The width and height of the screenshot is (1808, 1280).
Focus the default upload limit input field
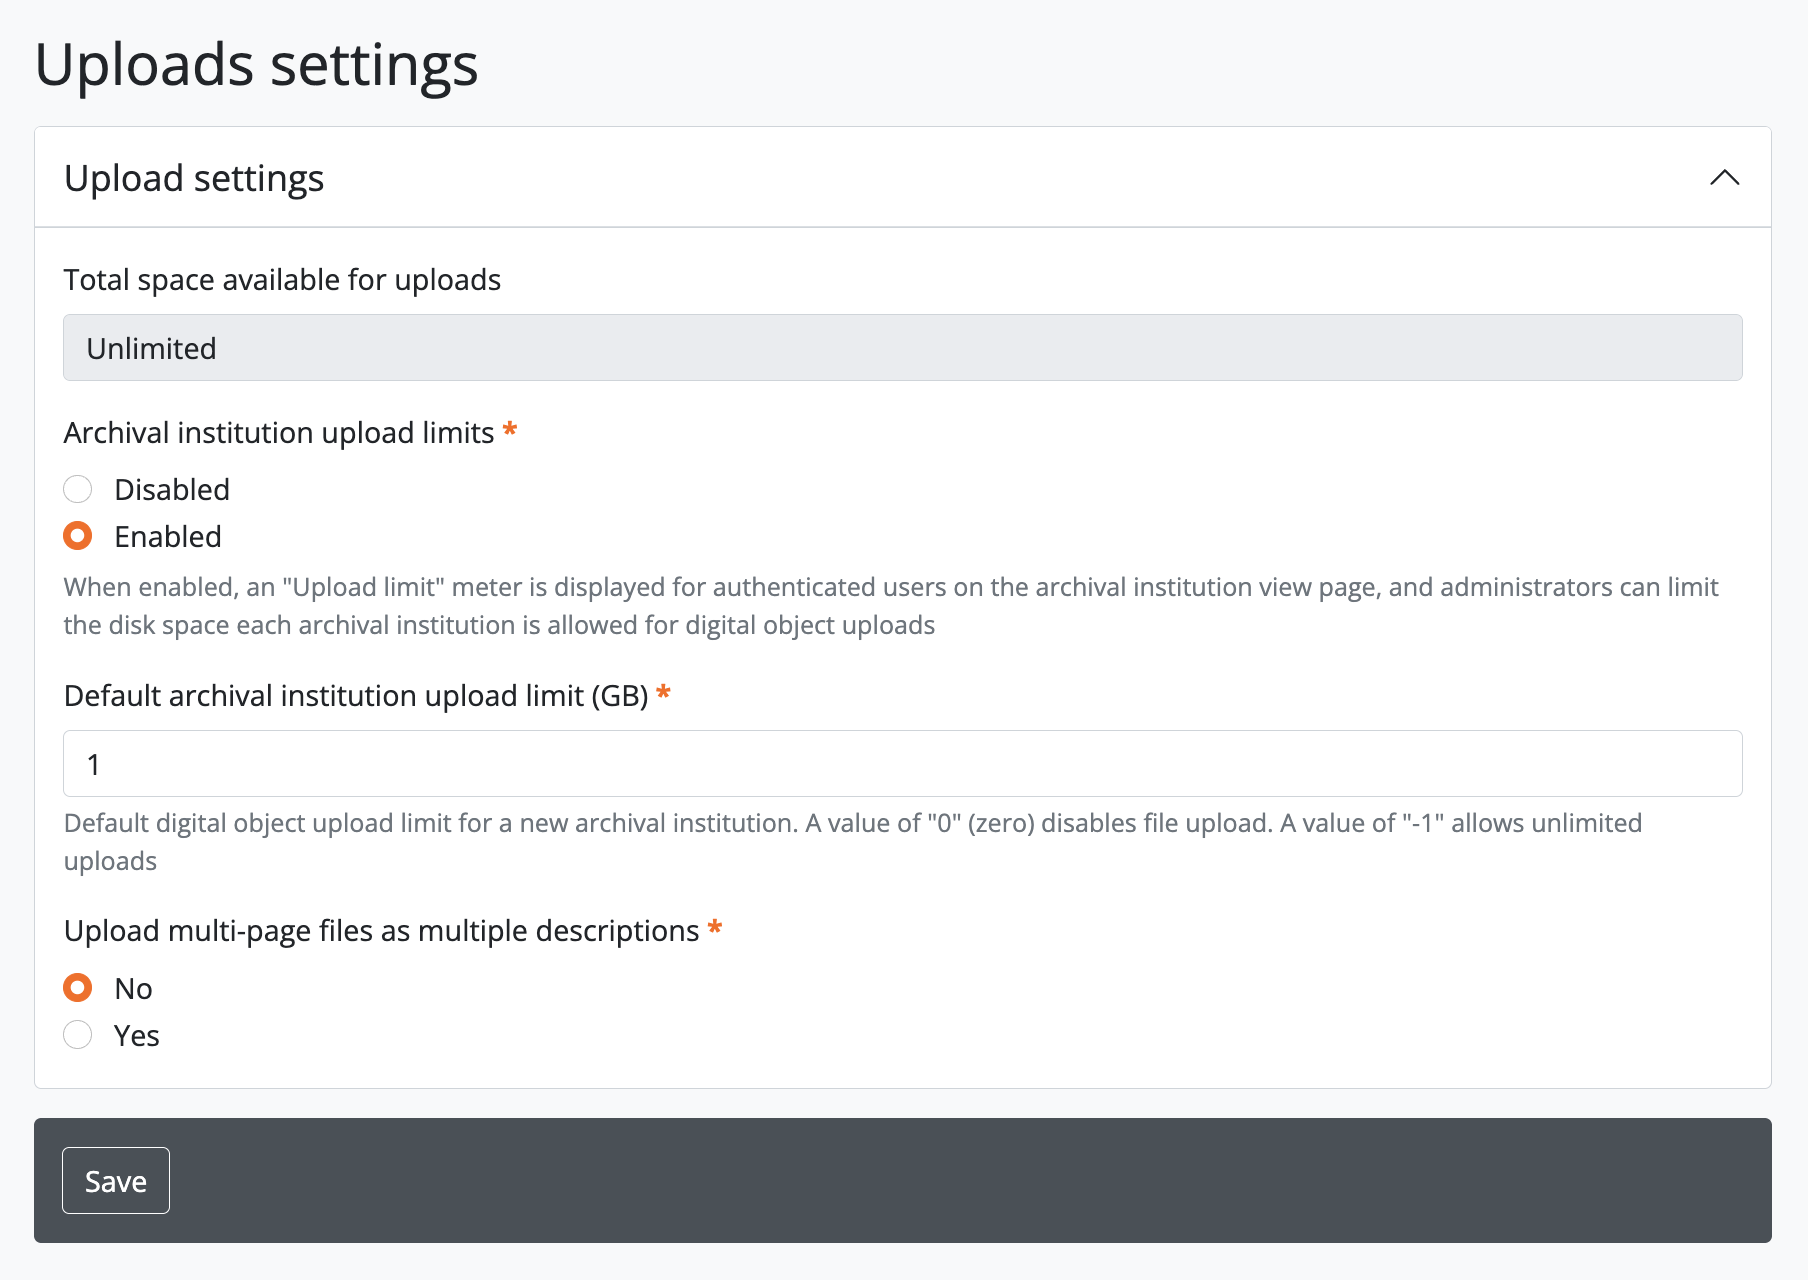pyautogui.click(x=902, y=764)
